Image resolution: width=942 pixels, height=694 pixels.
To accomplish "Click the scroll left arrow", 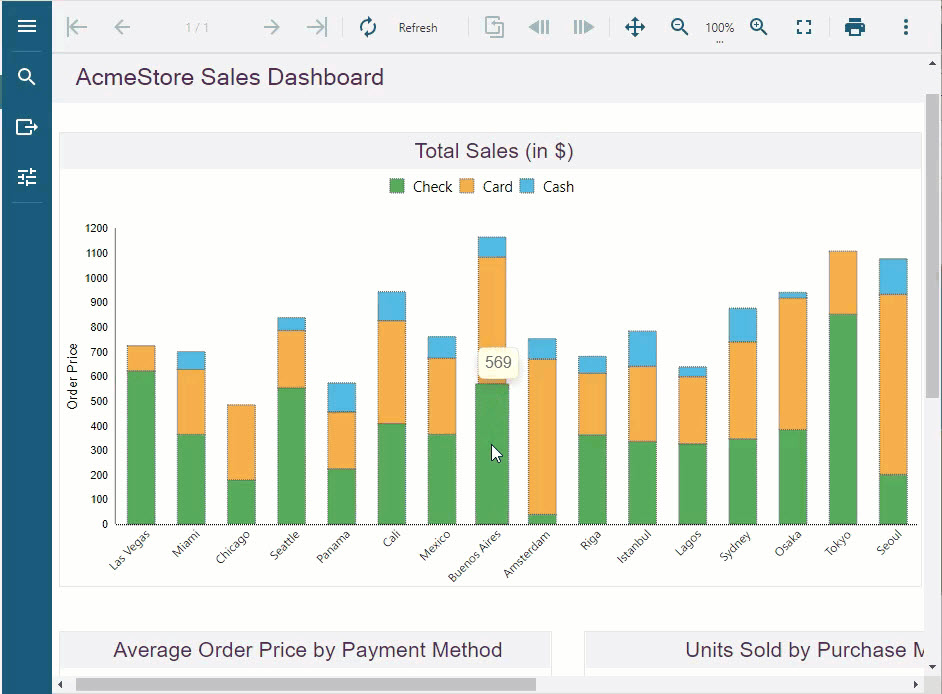I will pos(60,684).
